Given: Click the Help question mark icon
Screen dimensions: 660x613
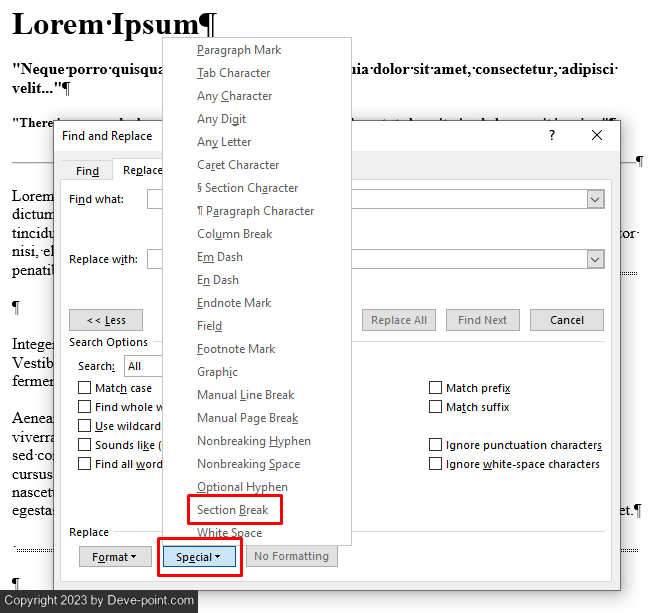Looking at the screenshot, I should [x=552, y=135].
